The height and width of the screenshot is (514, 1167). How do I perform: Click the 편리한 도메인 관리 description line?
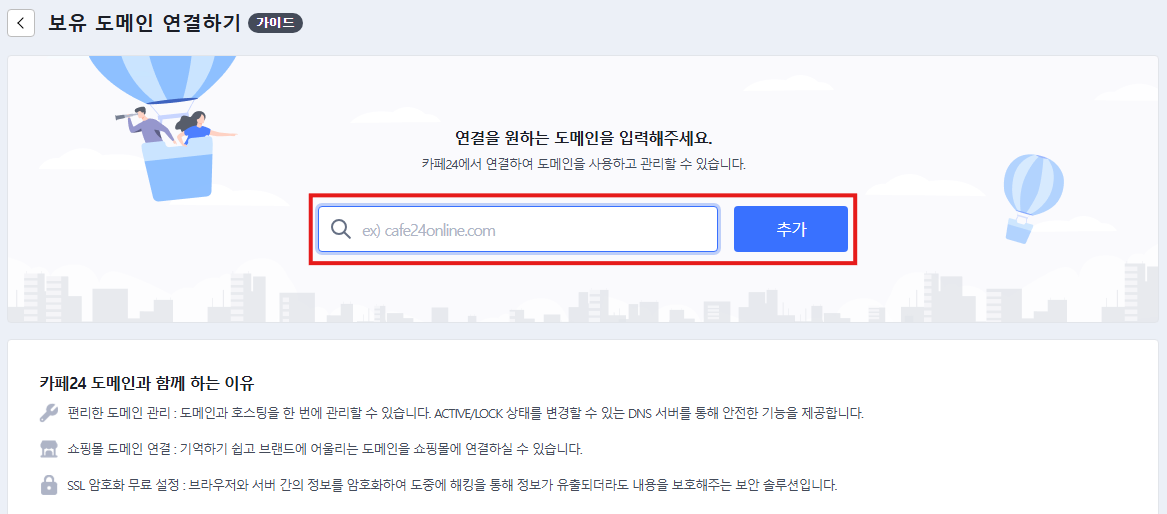tap(465, 413)
